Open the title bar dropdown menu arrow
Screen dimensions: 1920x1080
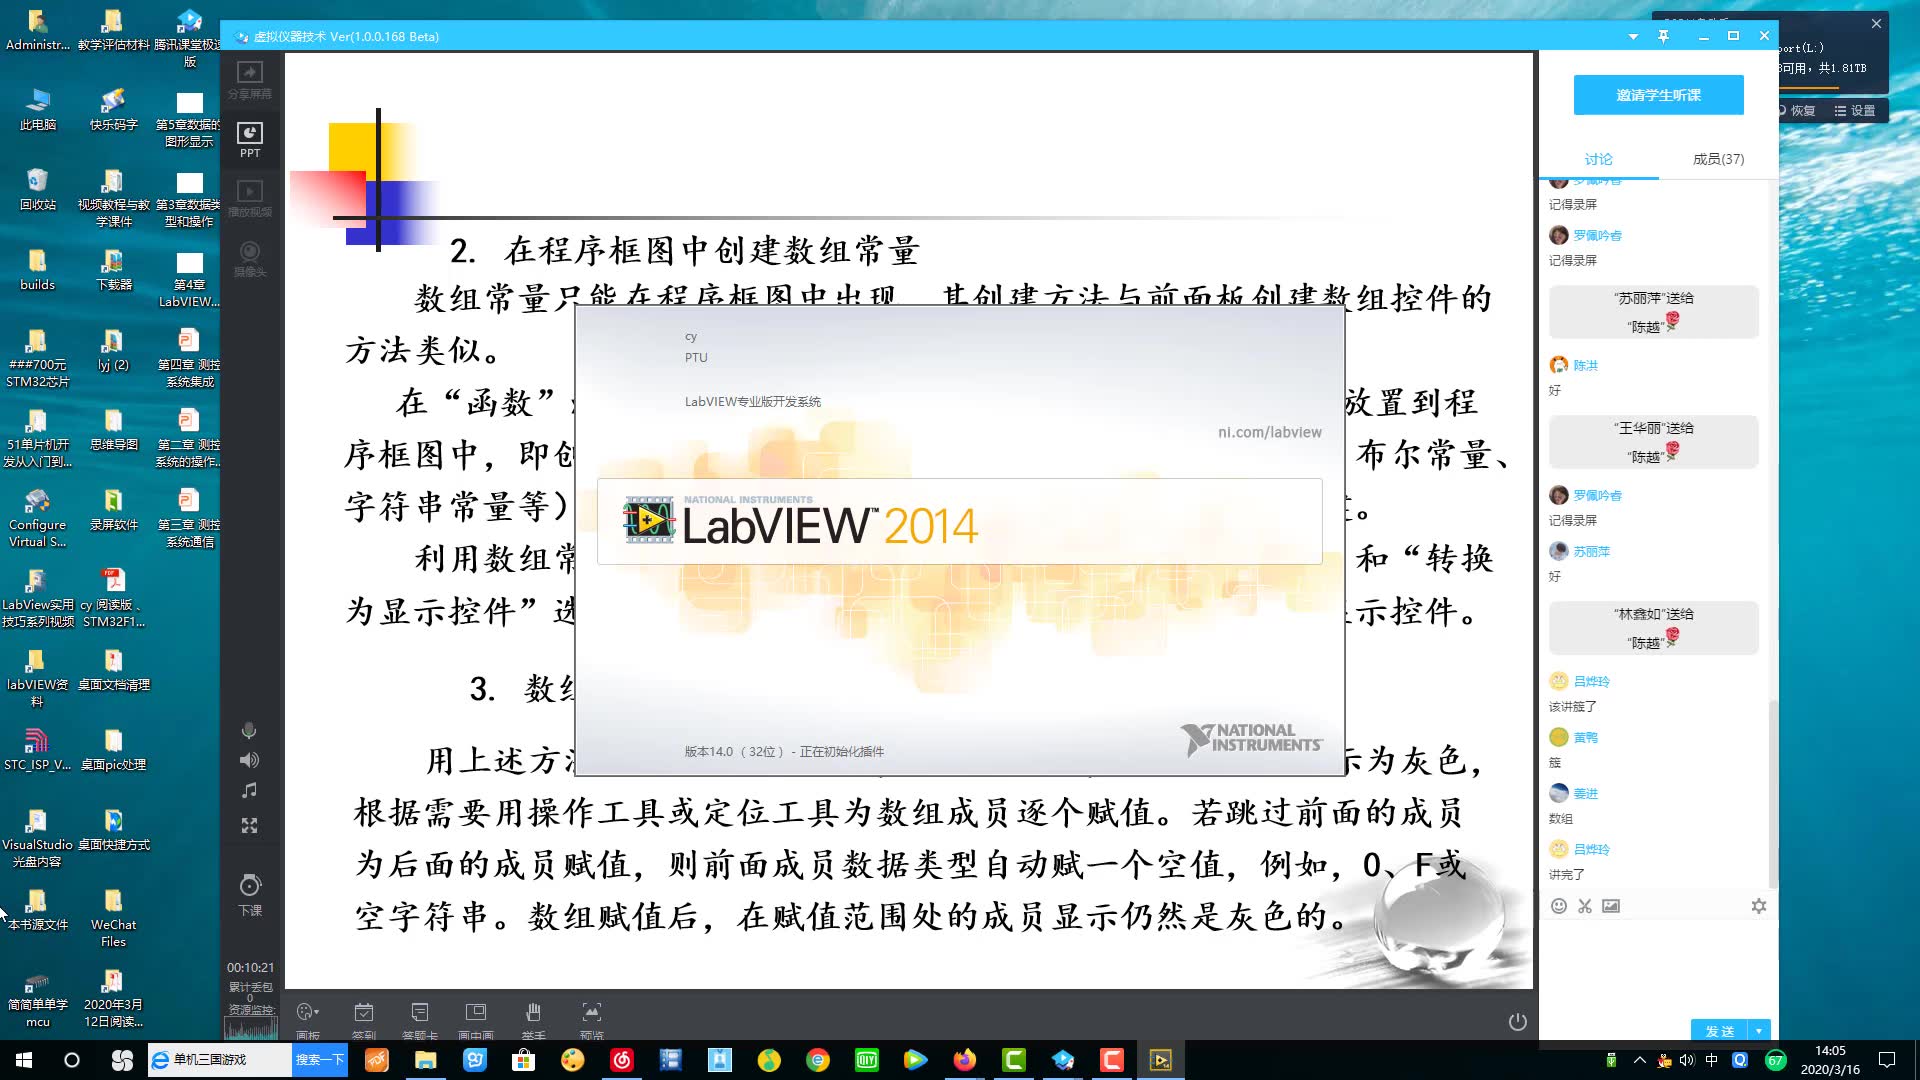click(x=1633, y=36)
